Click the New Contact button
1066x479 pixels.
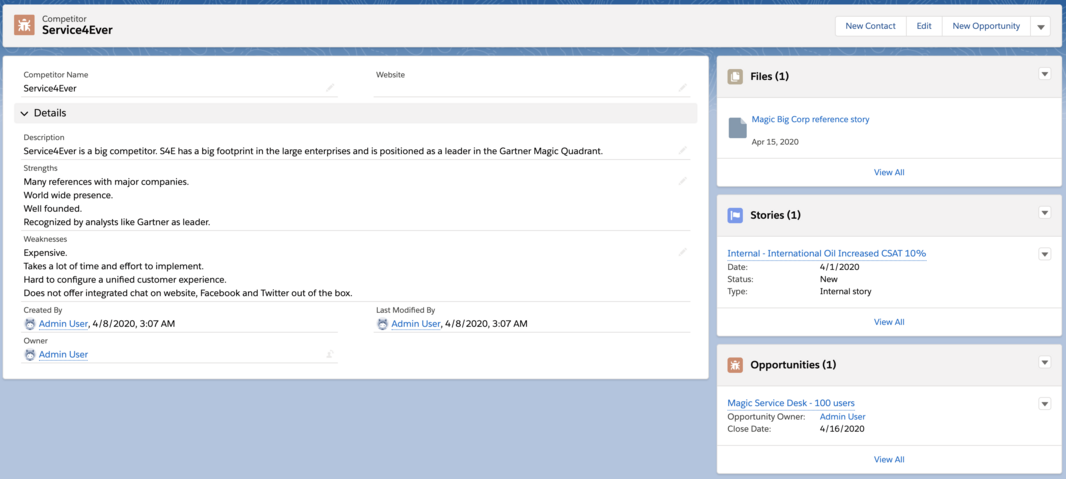pos(870,26)
